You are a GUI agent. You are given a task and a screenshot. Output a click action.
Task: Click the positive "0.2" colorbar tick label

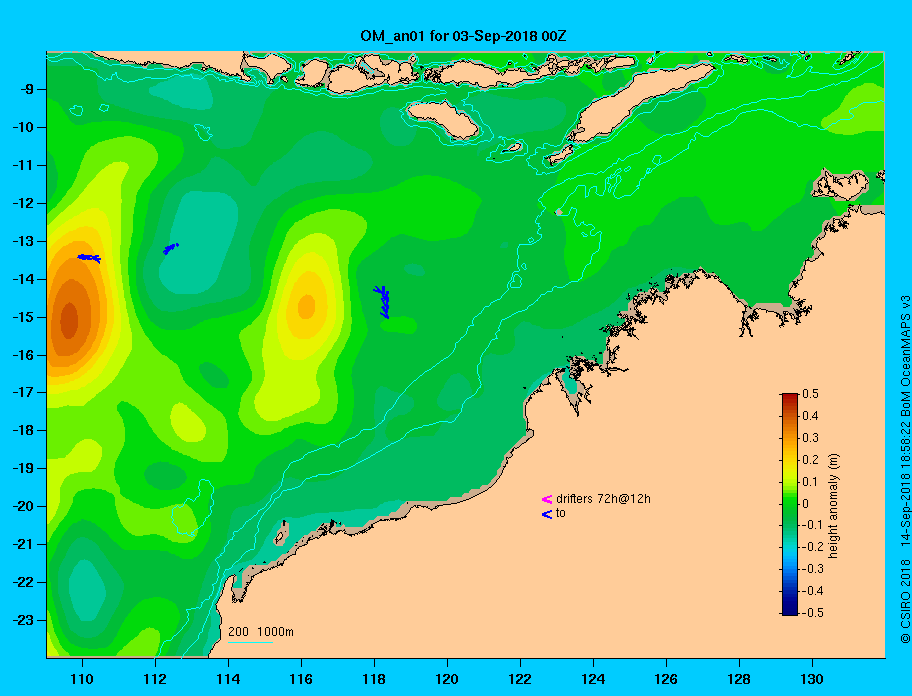[810, 460]
